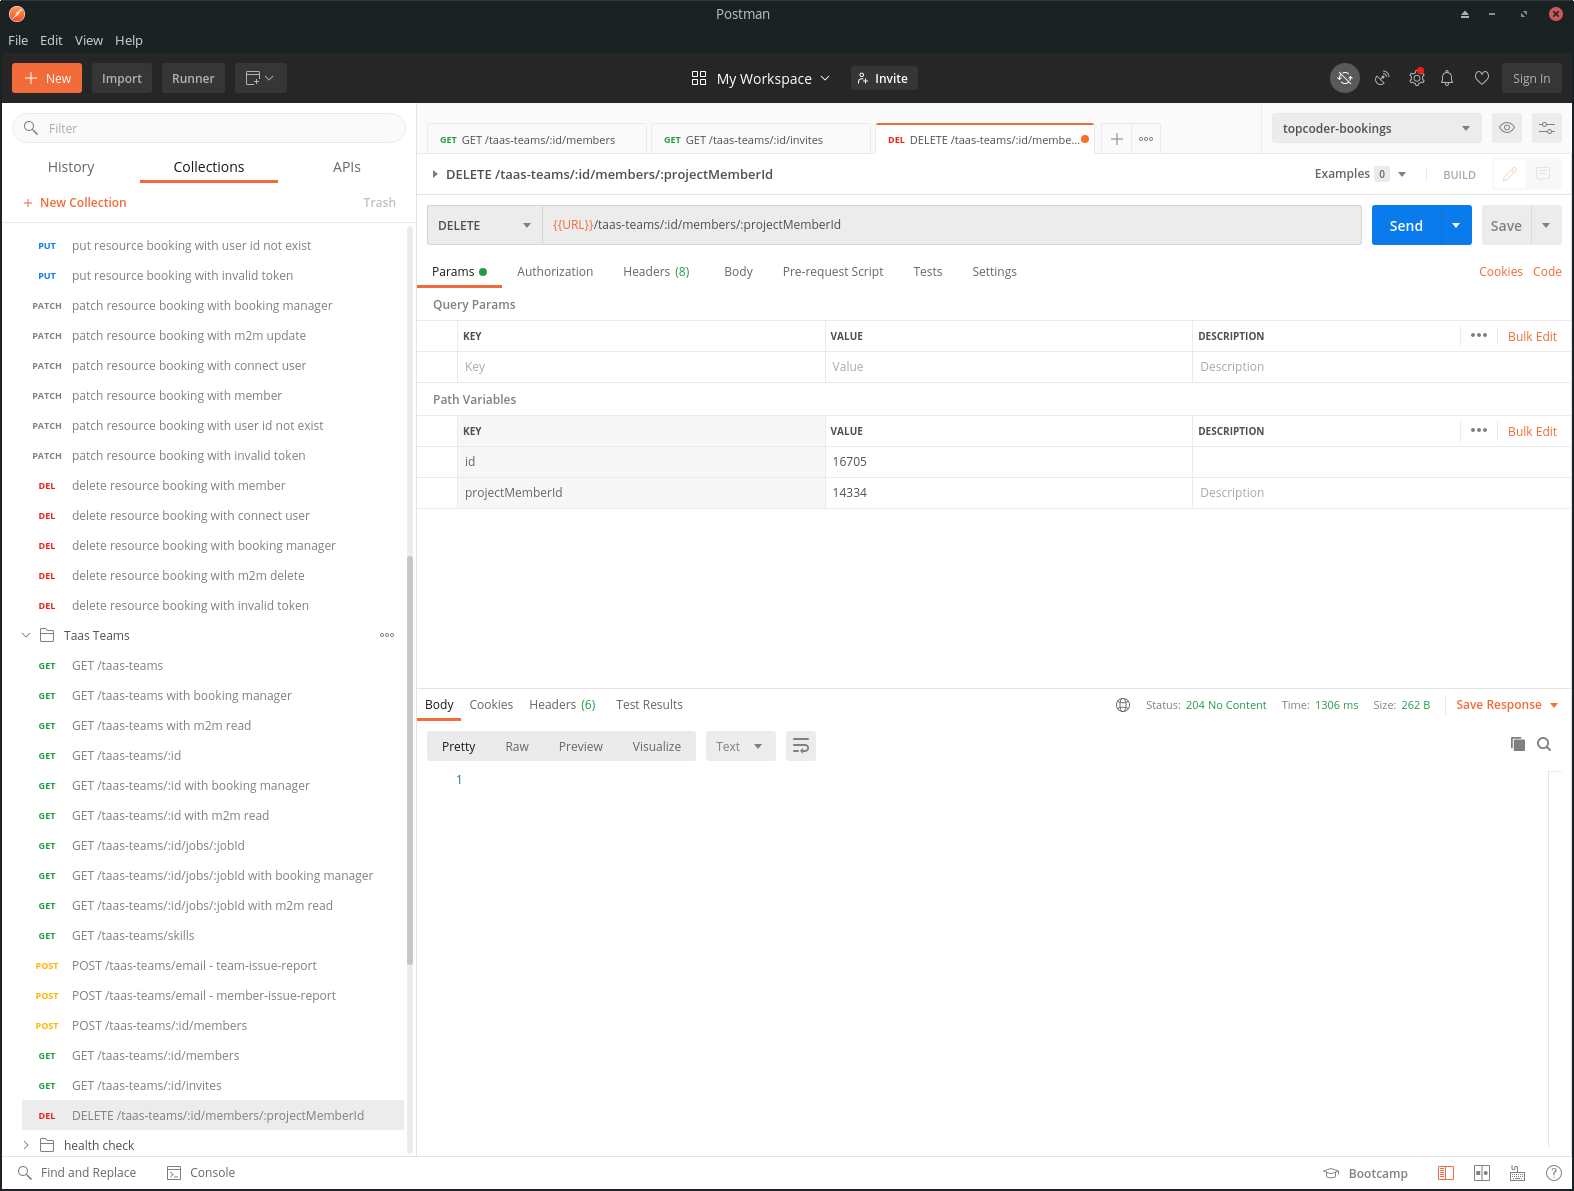
Task: Switch to Authorization request tab
Action: click(555, 272)
